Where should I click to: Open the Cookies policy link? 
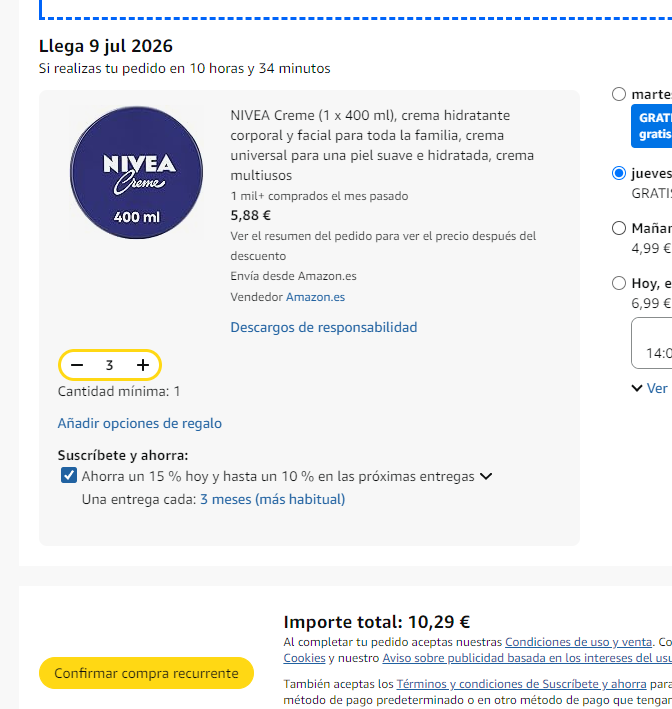click(304, 658)
